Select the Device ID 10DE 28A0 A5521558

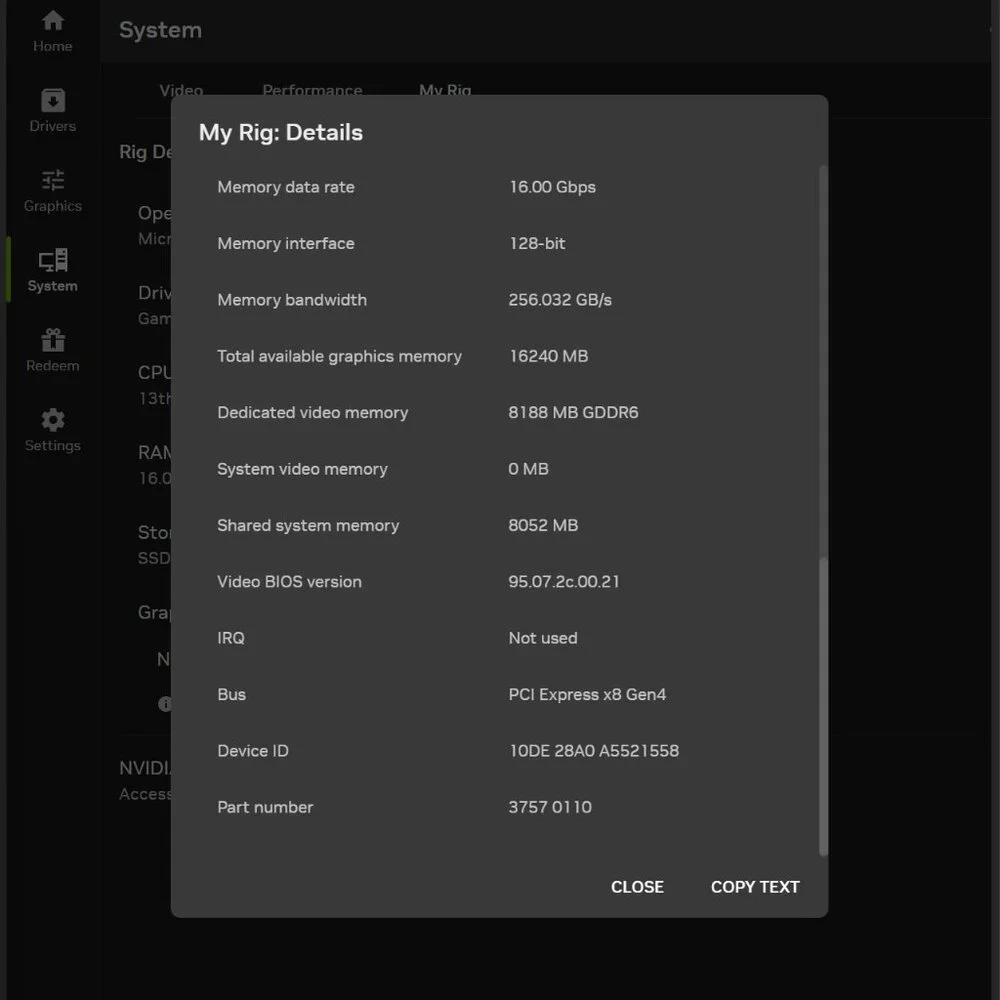pyautogui.click(x=593, y=751)
